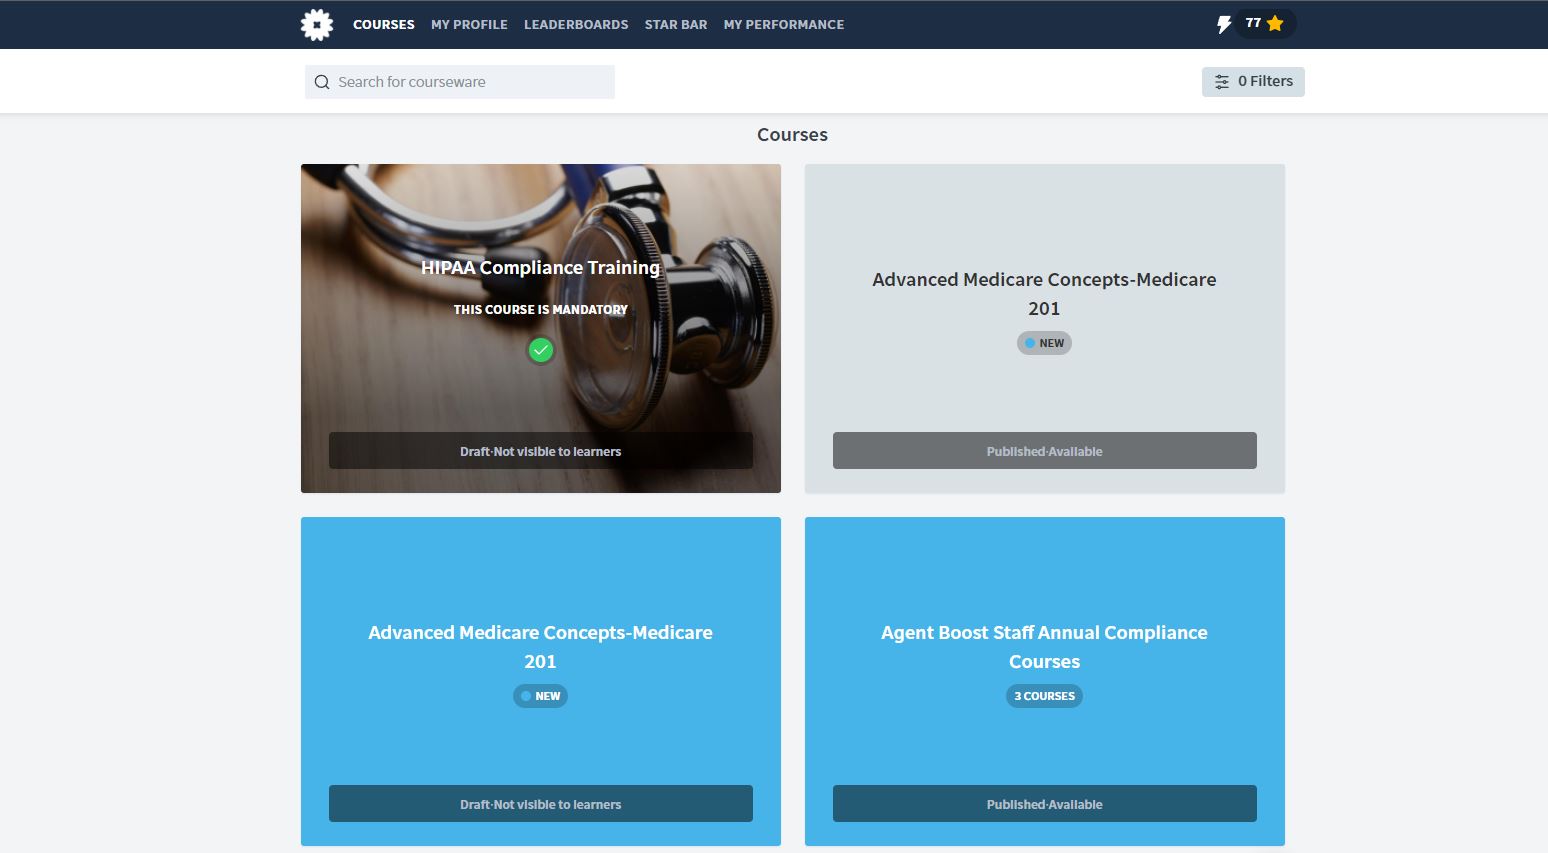Click the filter sliders icon
Image resolution: width=1548 pixels, height=853 pixels.
click(x=1222, y=82)
